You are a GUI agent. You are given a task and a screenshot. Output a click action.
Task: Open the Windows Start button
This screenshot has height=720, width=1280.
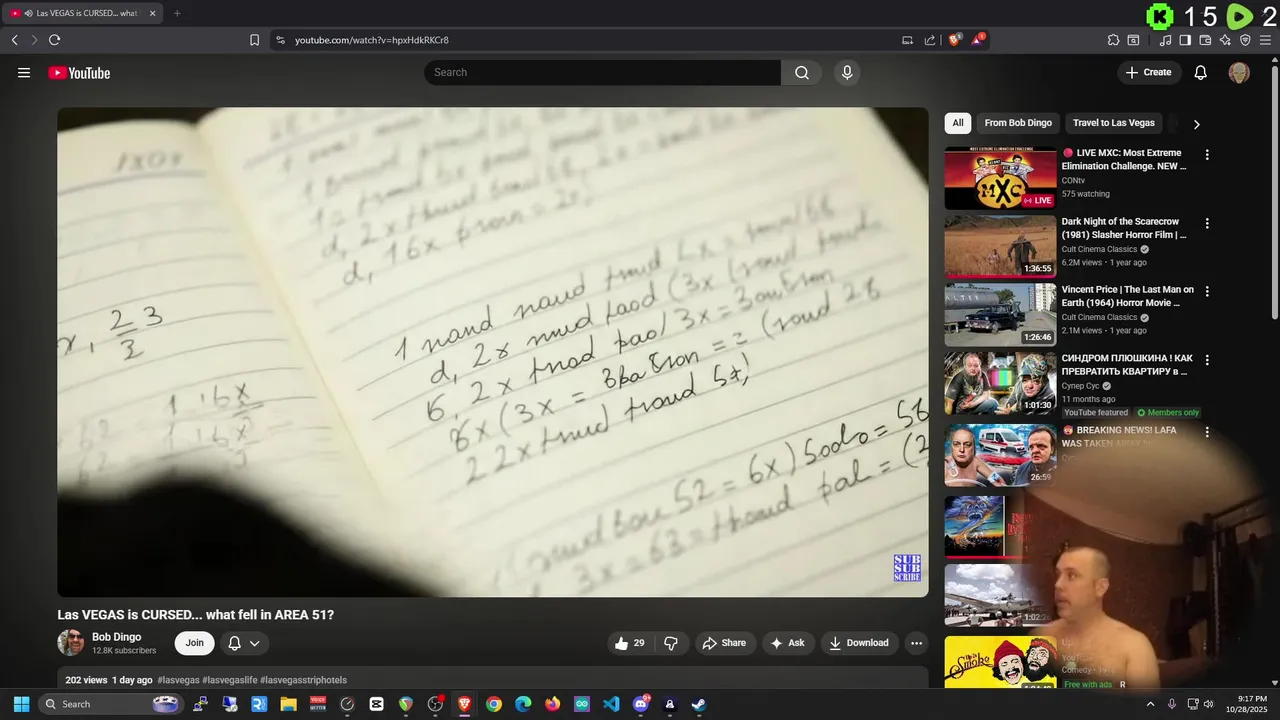click(x=21, y=704)
